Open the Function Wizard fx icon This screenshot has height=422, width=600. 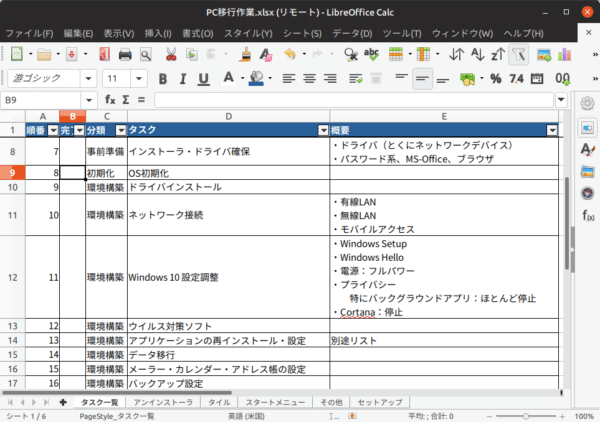(x=111, y=100)
